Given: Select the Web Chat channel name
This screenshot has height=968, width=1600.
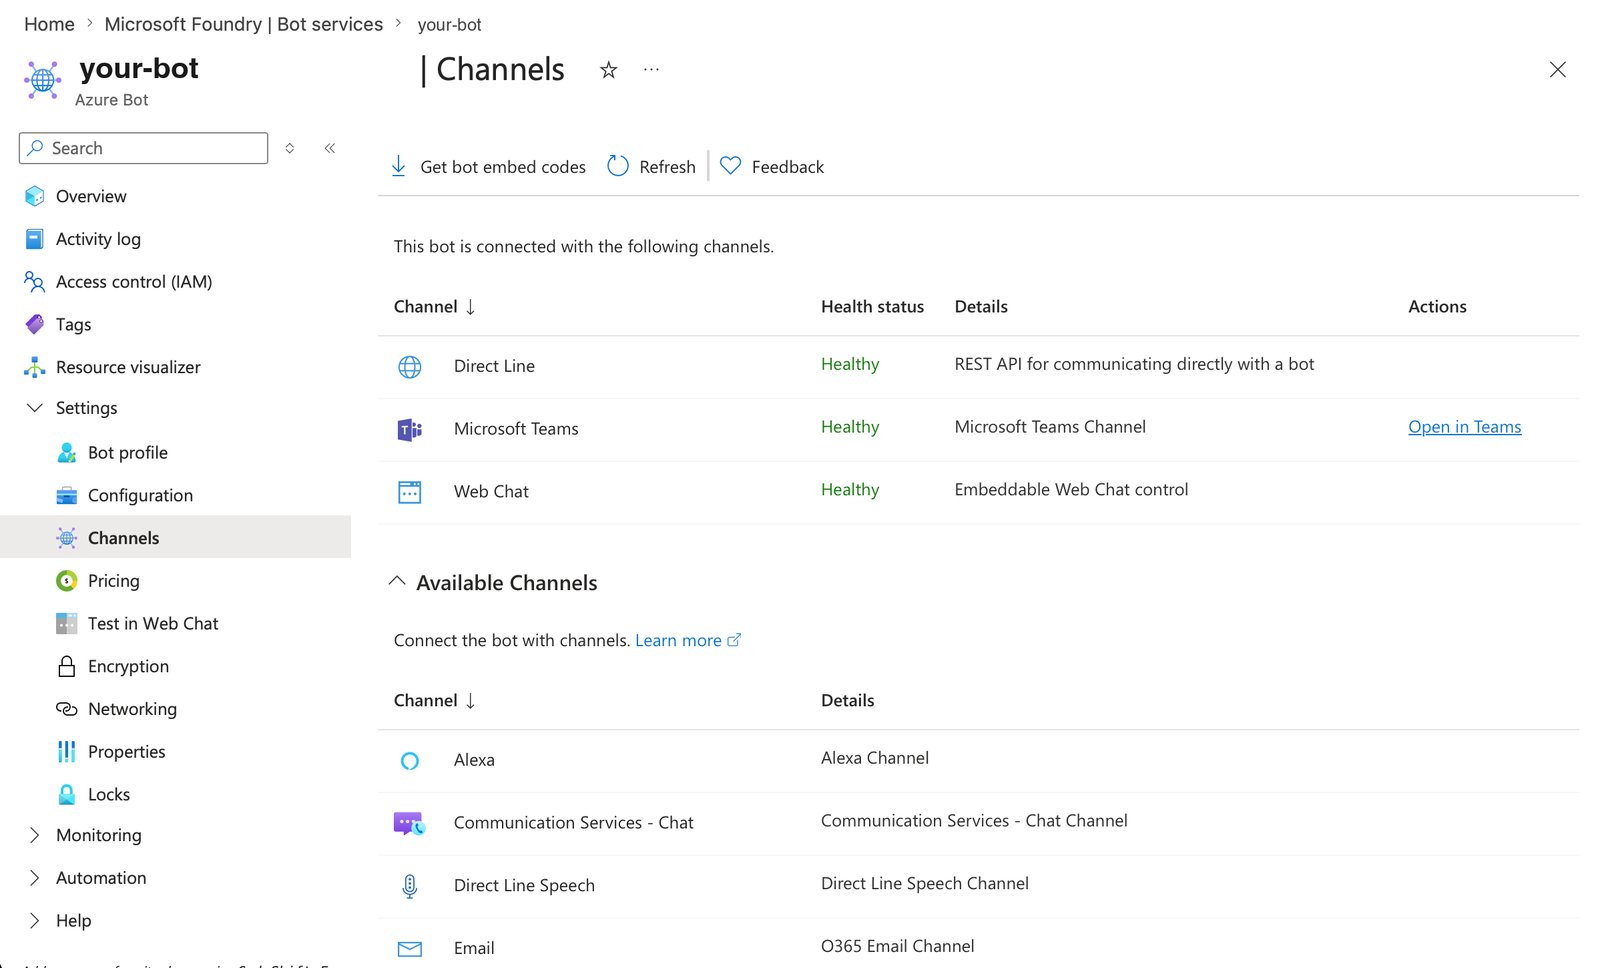Looking at the screenshot, I should [x=491, y=491].
